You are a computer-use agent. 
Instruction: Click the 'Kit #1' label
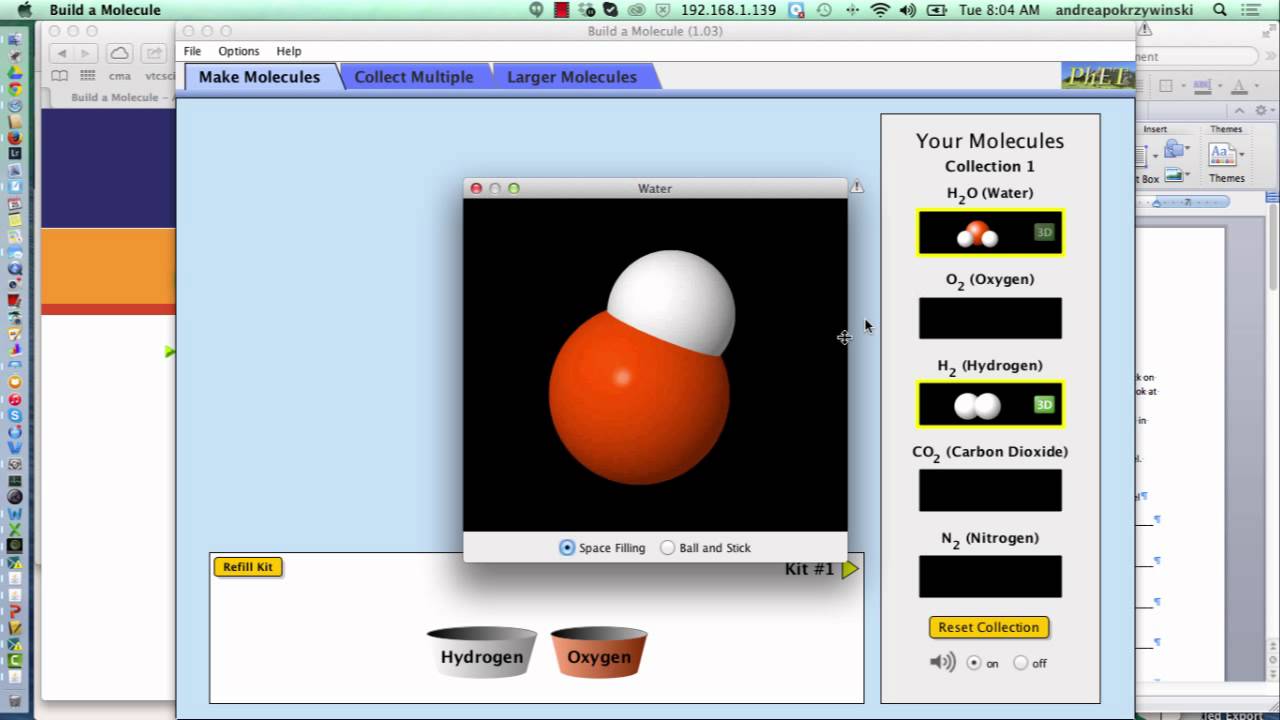pyautogui.click(x=809, y=569)
